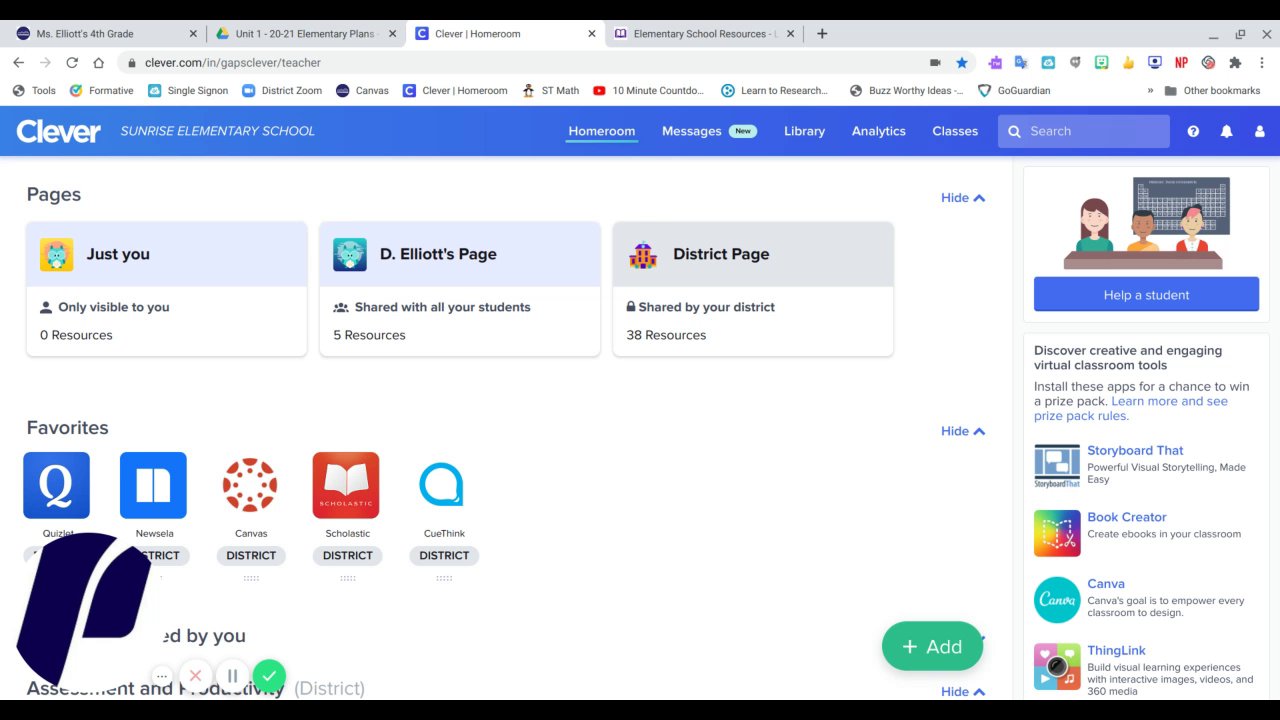This screenshot has height=720, width=1280.
Task: Switch to Homeroom nav tab
Action: pyautogui.click(x=601, y=131)
